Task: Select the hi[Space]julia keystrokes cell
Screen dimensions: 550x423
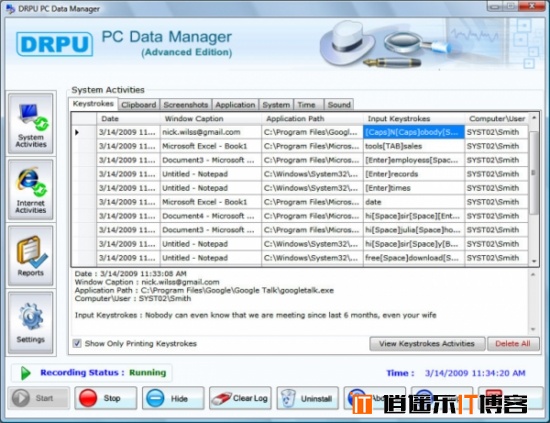Action: [x=414, y=230]
